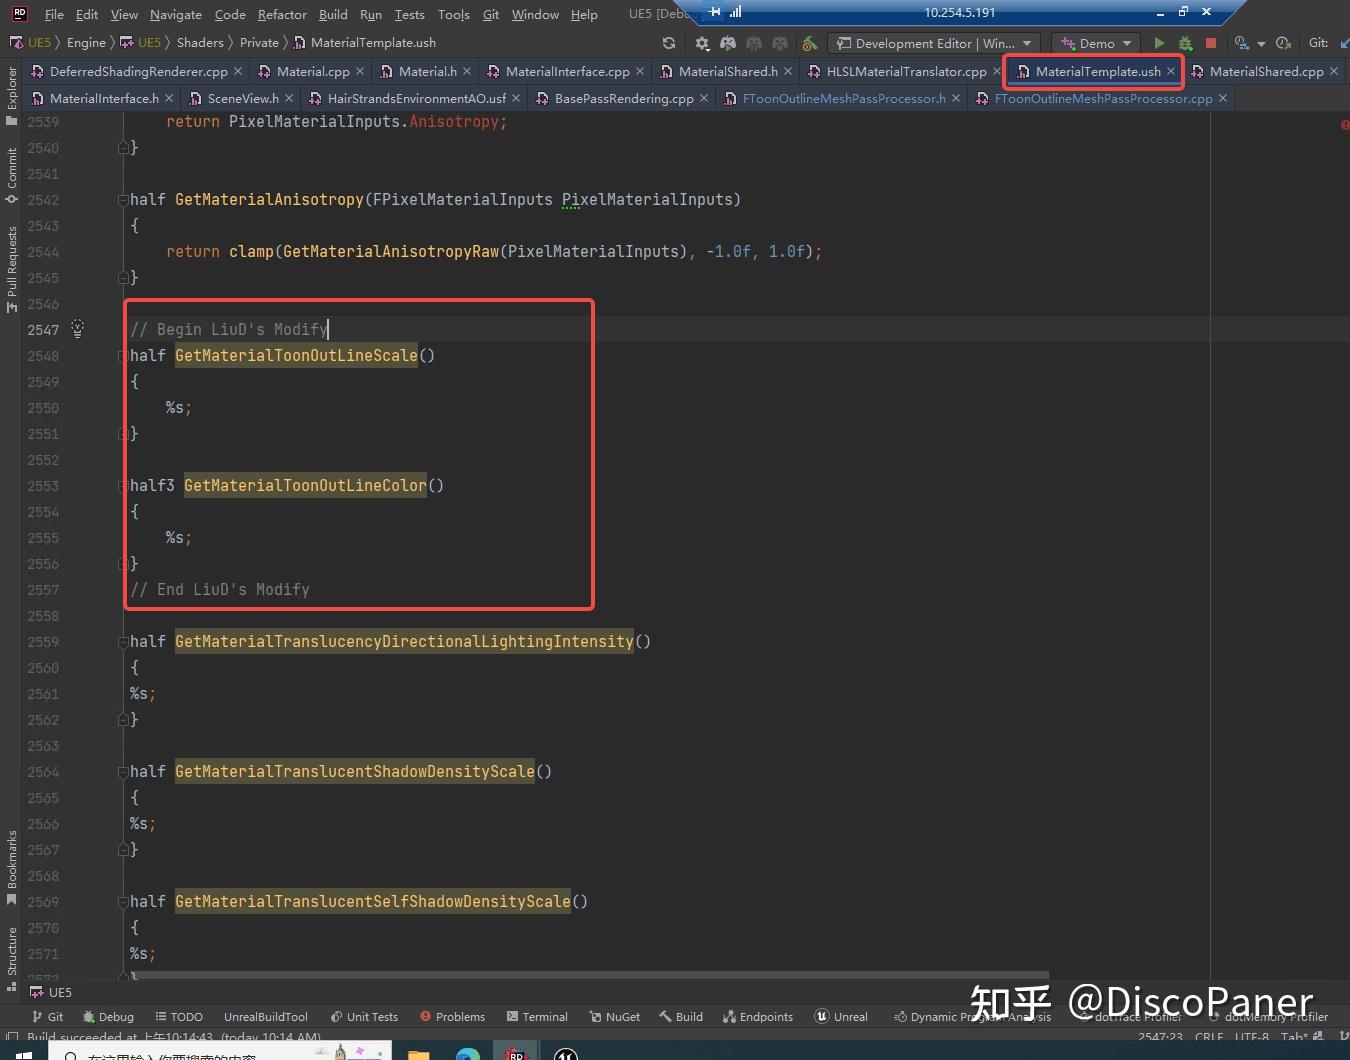Image resolution: width=1350 pixels, height=1060 pixels.
Task: Collapse the GetMaterialAnisotropy function fold arrow
Action: [122, 199]
